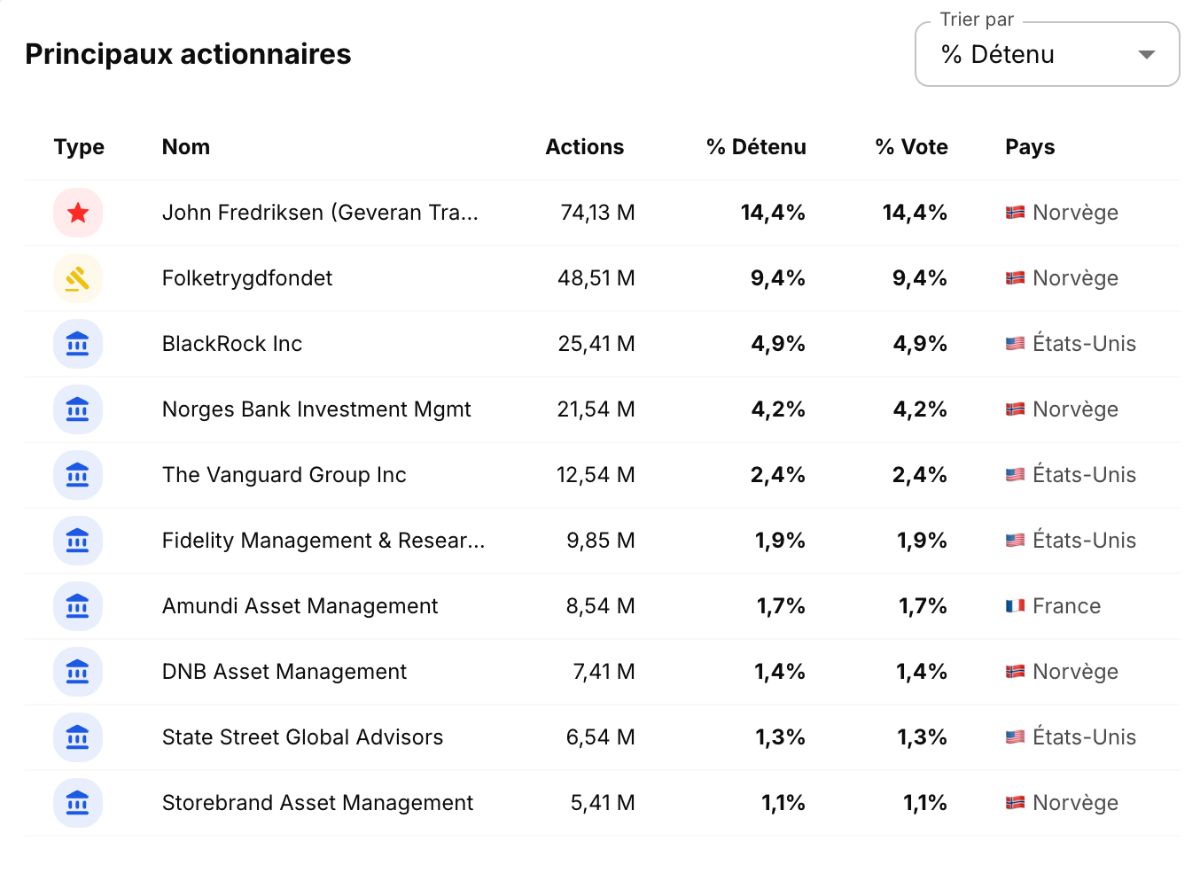Click the institution icon next to Amundi Asset Management

[x=78, y=606]
